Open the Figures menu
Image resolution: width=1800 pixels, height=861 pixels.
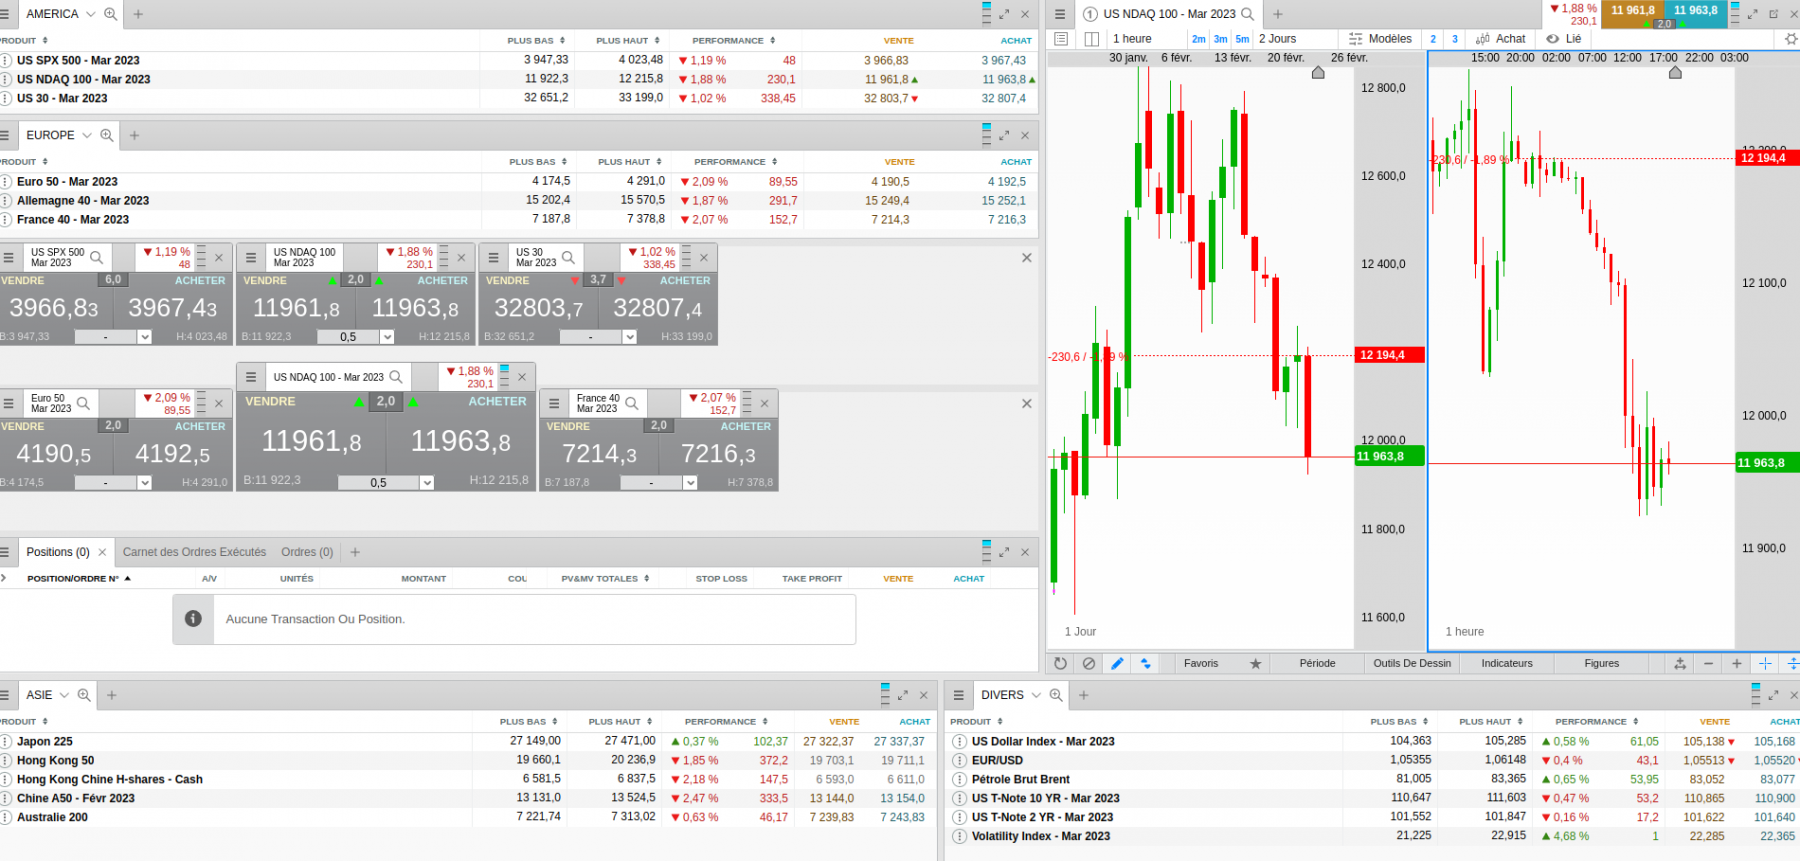(1602, 663)
